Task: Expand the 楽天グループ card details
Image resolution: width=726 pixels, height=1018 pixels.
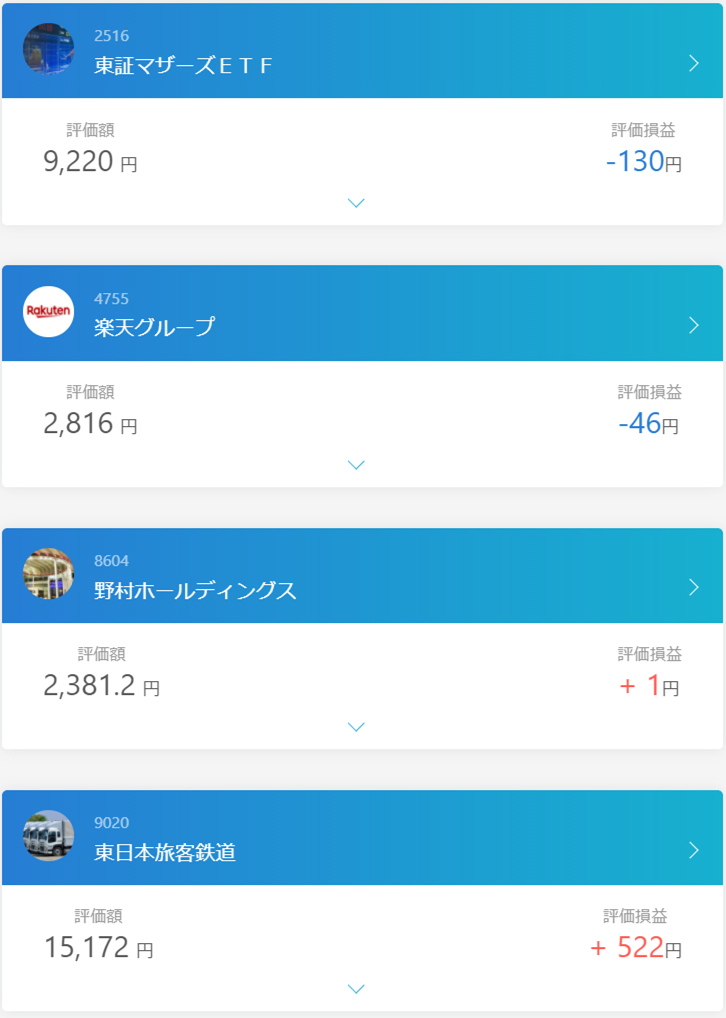Action: [356, 465]
